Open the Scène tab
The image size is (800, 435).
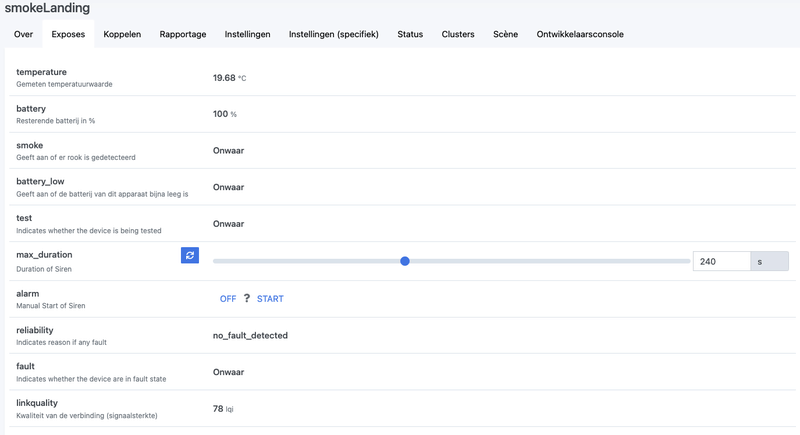(505, 34)
